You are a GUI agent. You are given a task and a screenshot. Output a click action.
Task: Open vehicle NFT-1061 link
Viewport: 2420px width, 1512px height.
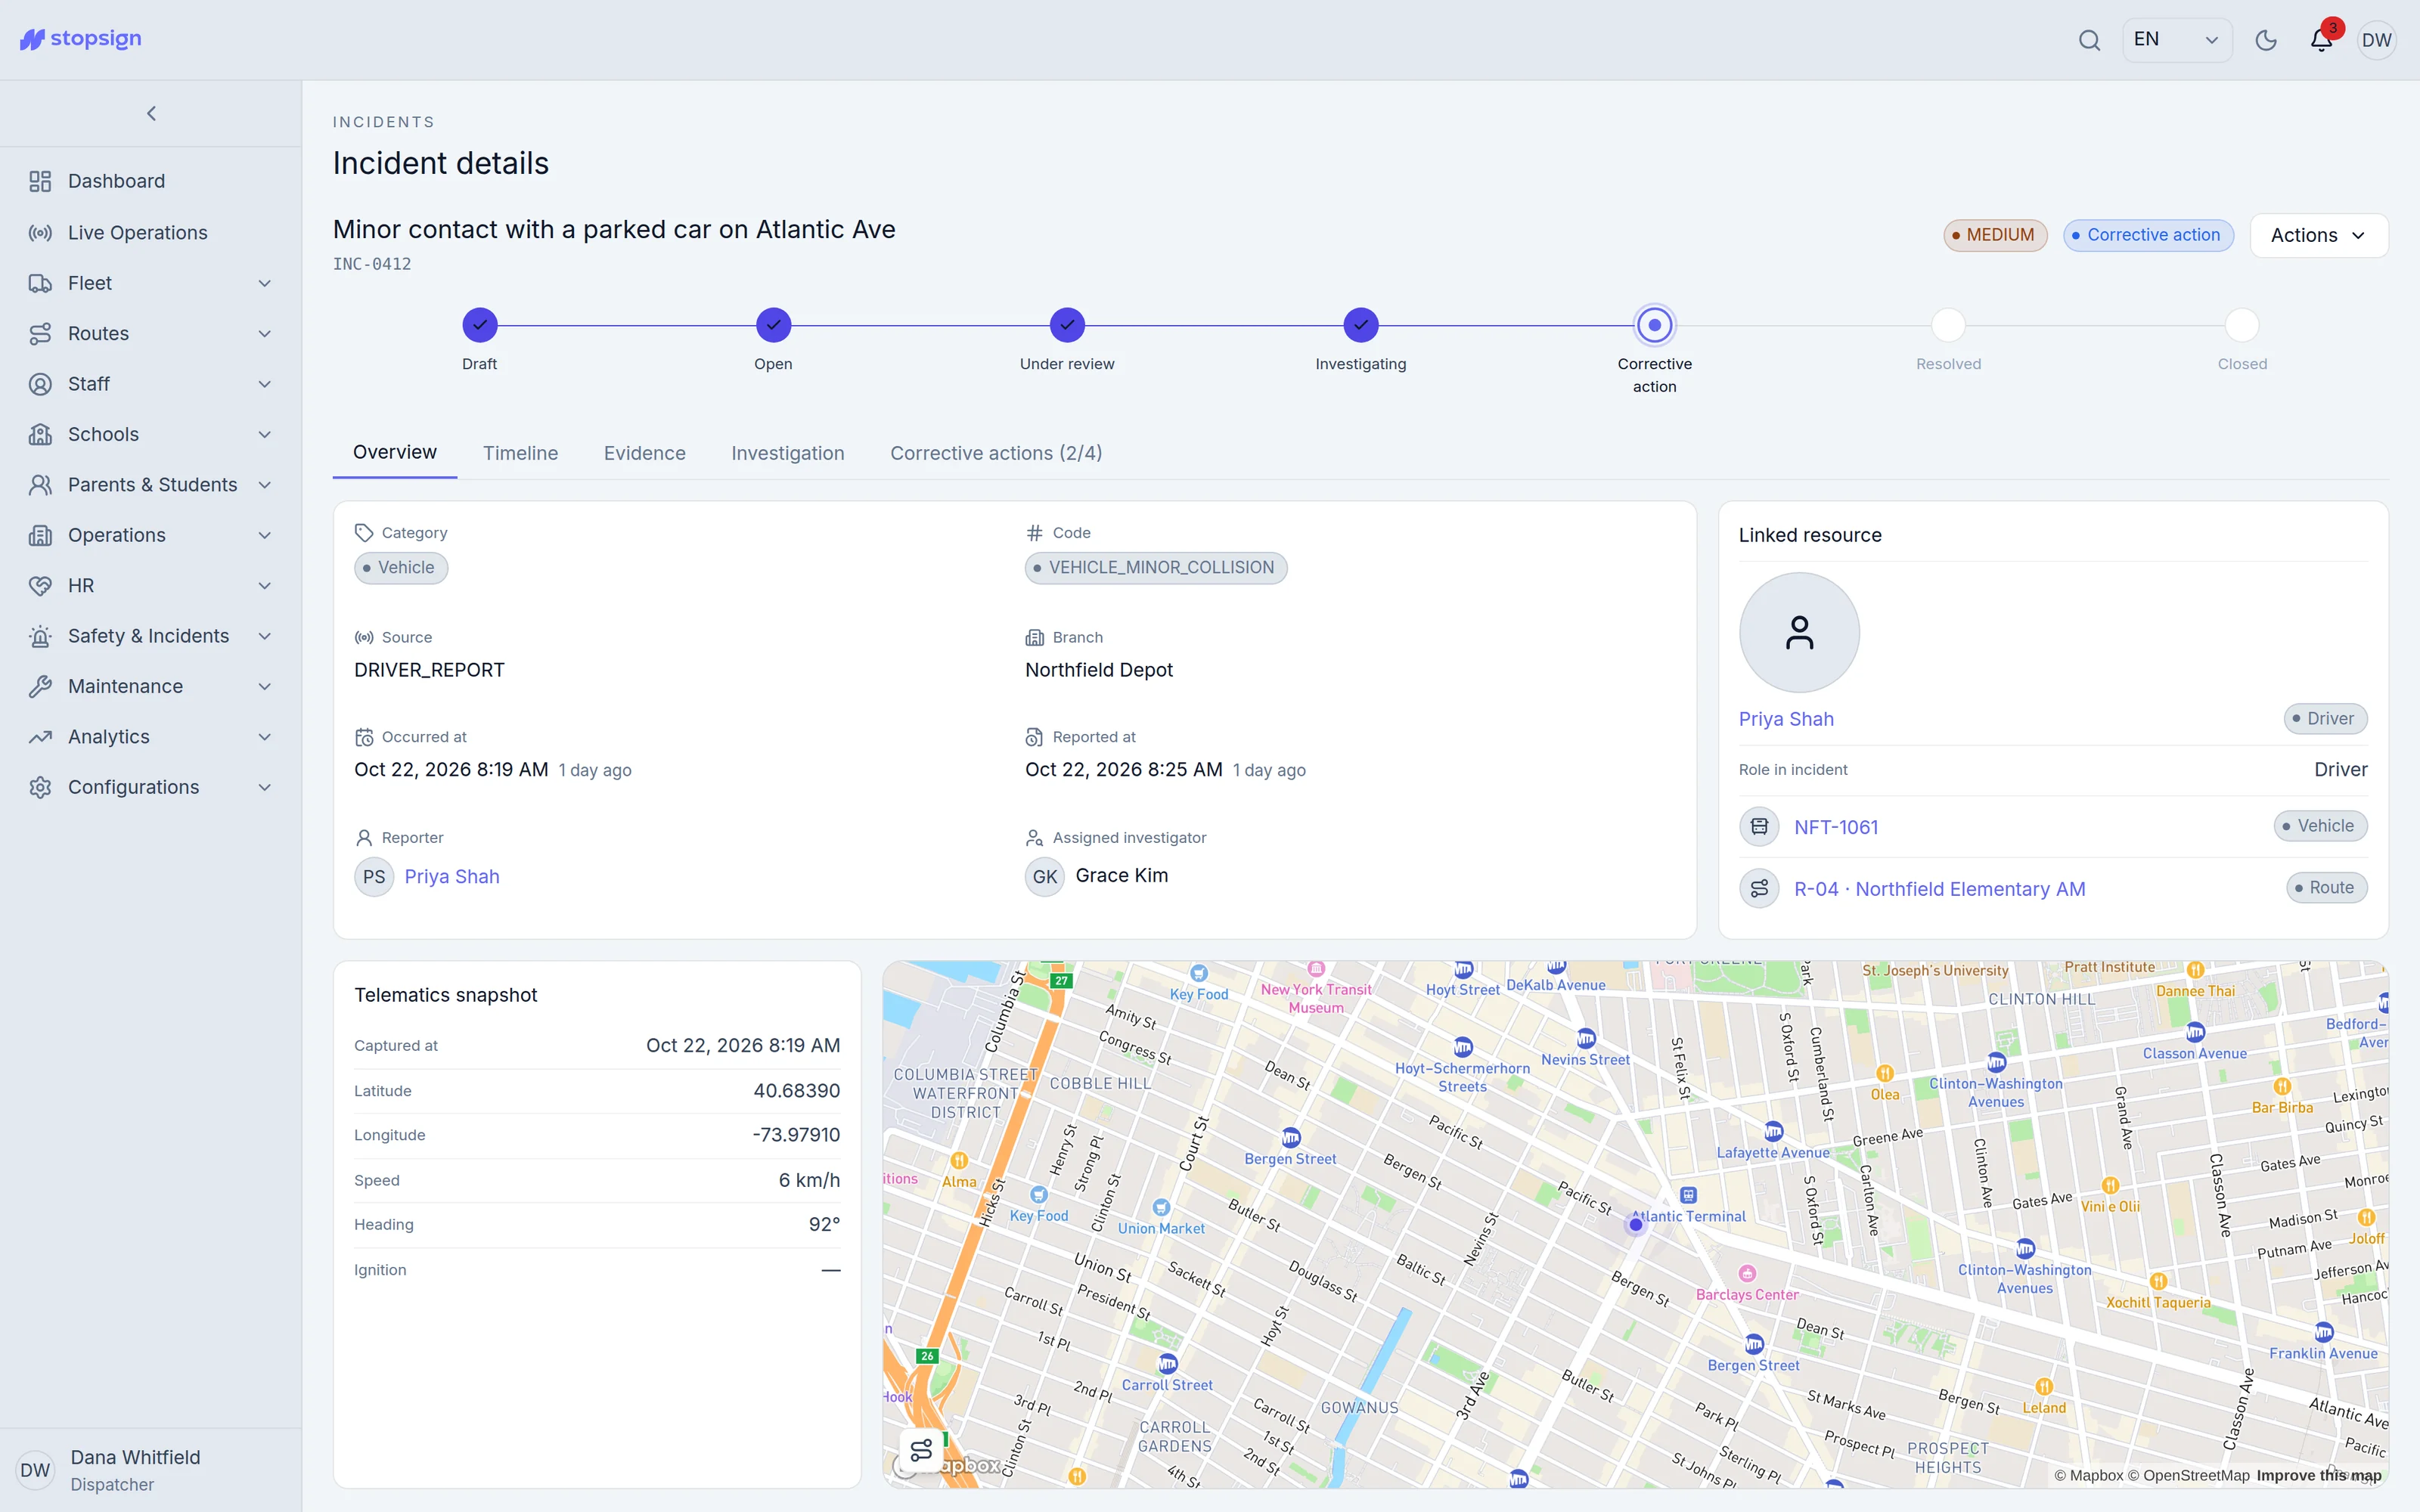tap(1836, 827)
